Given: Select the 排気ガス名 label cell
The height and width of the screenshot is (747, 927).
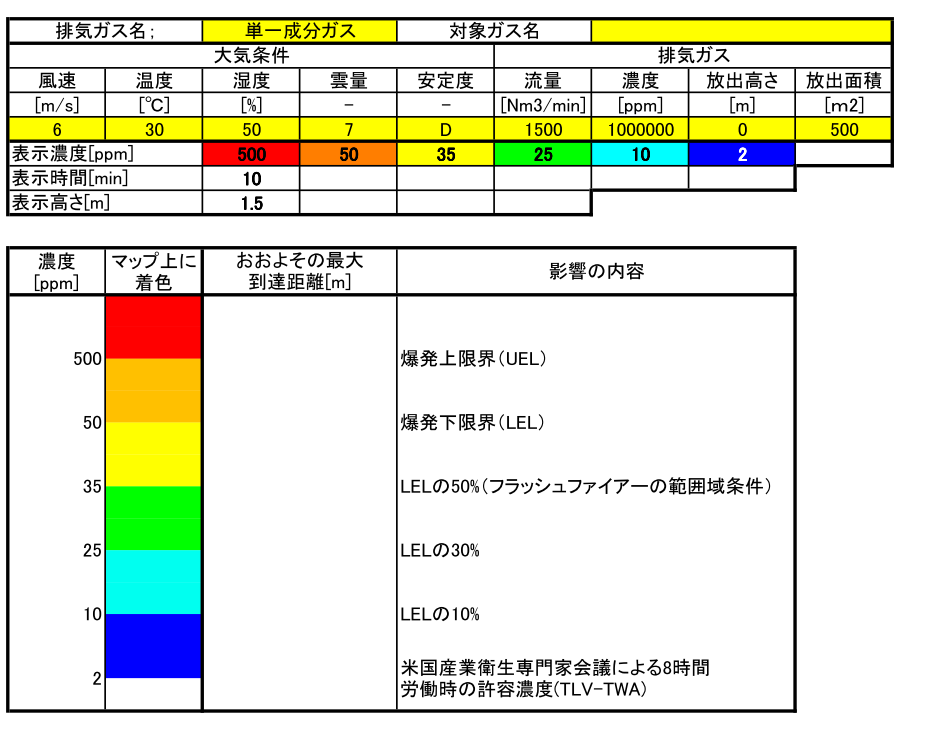Looking at the screenshot, I should point(106,31).
